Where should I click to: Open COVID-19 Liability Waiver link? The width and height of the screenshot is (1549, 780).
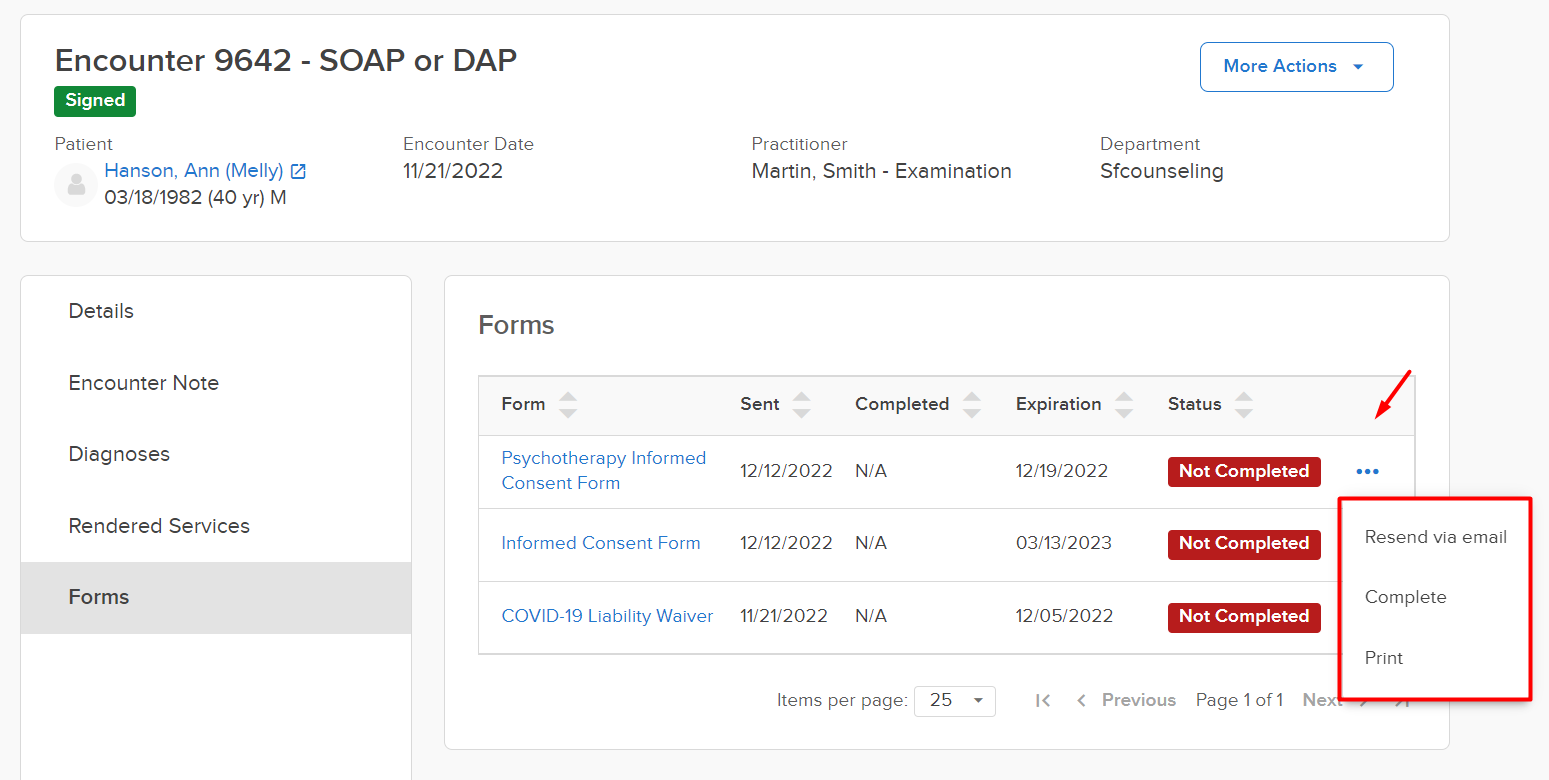coord(607,616)
